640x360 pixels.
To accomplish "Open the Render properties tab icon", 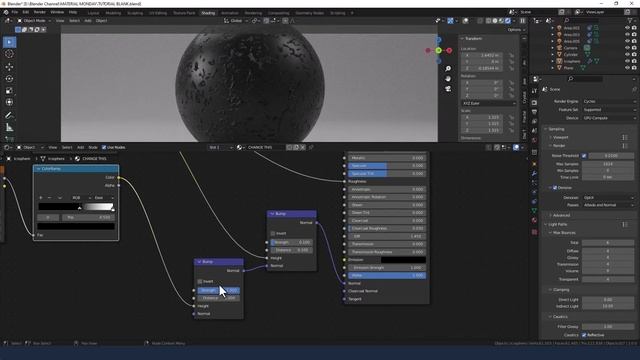I will 534,103.
